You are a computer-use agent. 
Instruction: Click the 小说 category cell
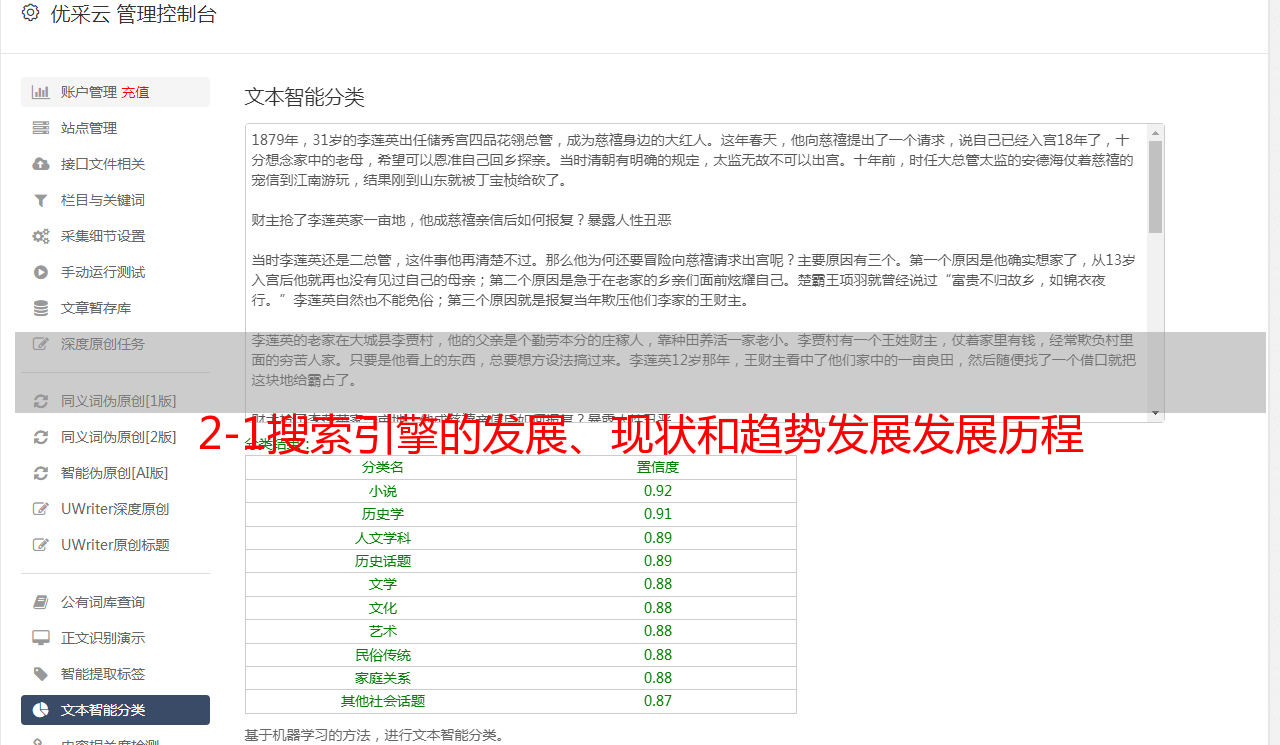coord(383,491)
